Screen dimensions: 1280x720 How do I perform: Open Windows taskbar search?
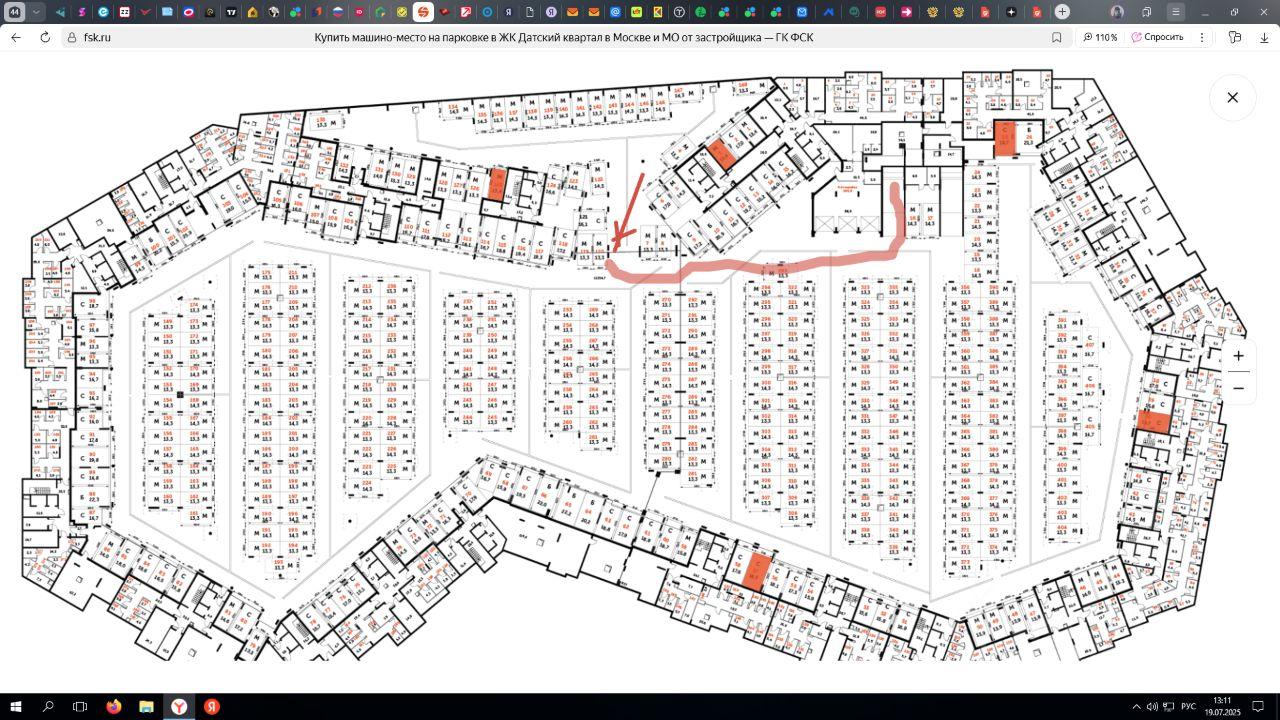point(48,706)
